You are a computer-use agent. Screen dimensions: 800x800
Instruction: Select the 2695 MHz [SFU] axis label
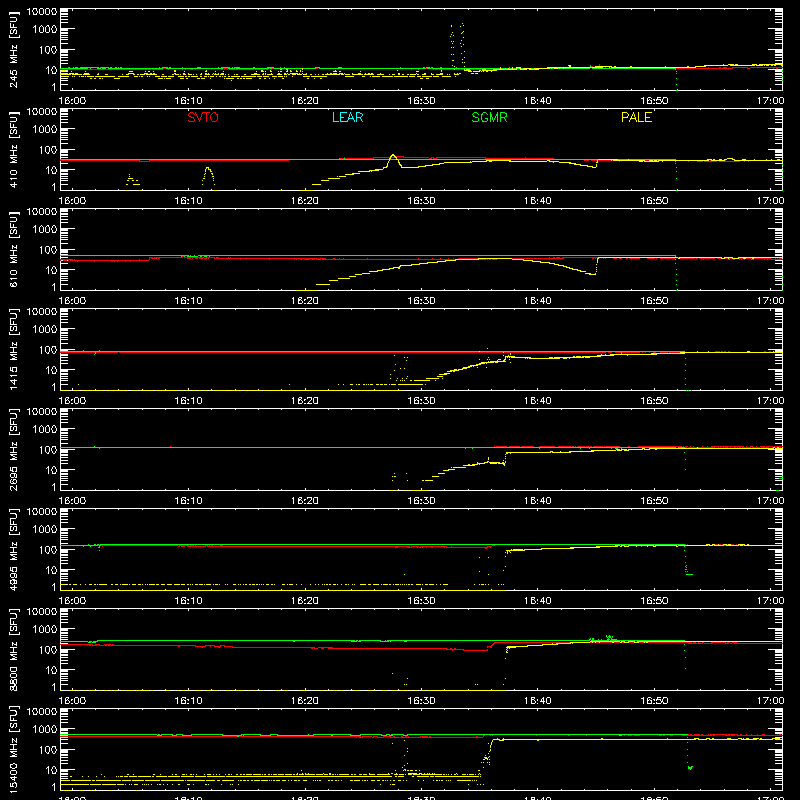click(x=13, y=449)
